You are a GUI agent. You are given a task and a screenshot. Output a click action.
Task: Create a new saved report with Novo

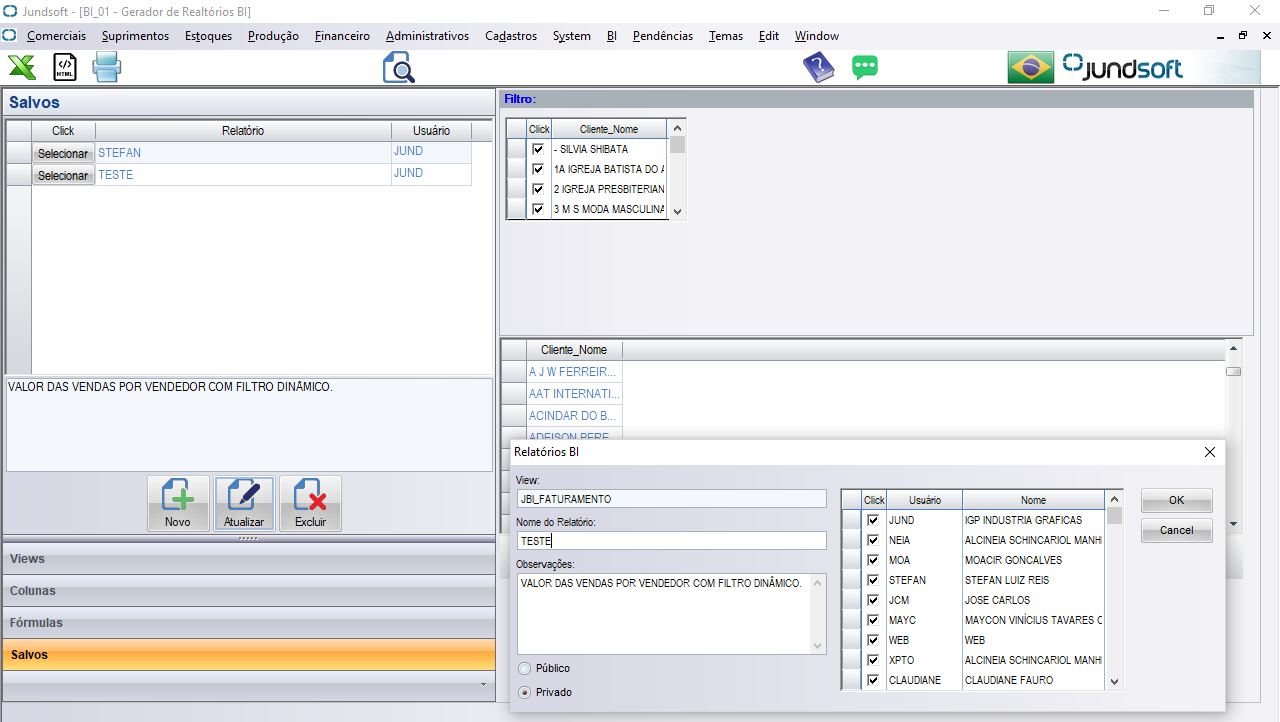click(178, 503)
